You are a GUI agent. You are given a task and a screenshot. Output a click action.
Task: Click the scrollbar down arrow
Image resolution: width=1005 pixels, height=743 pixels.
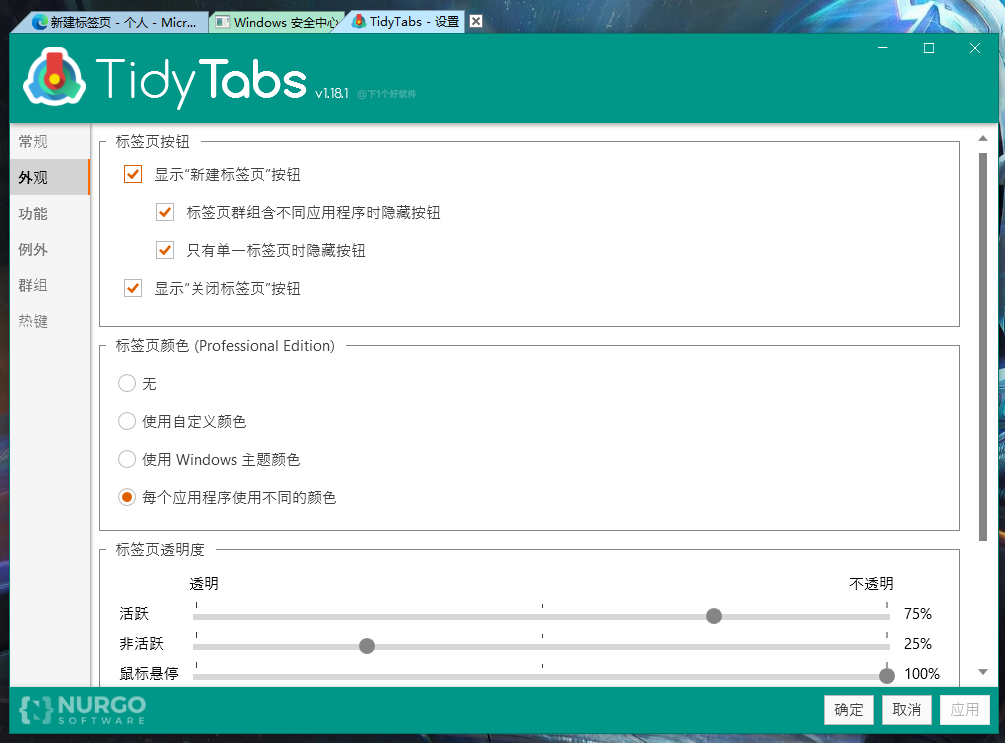[x=983, y=672]
